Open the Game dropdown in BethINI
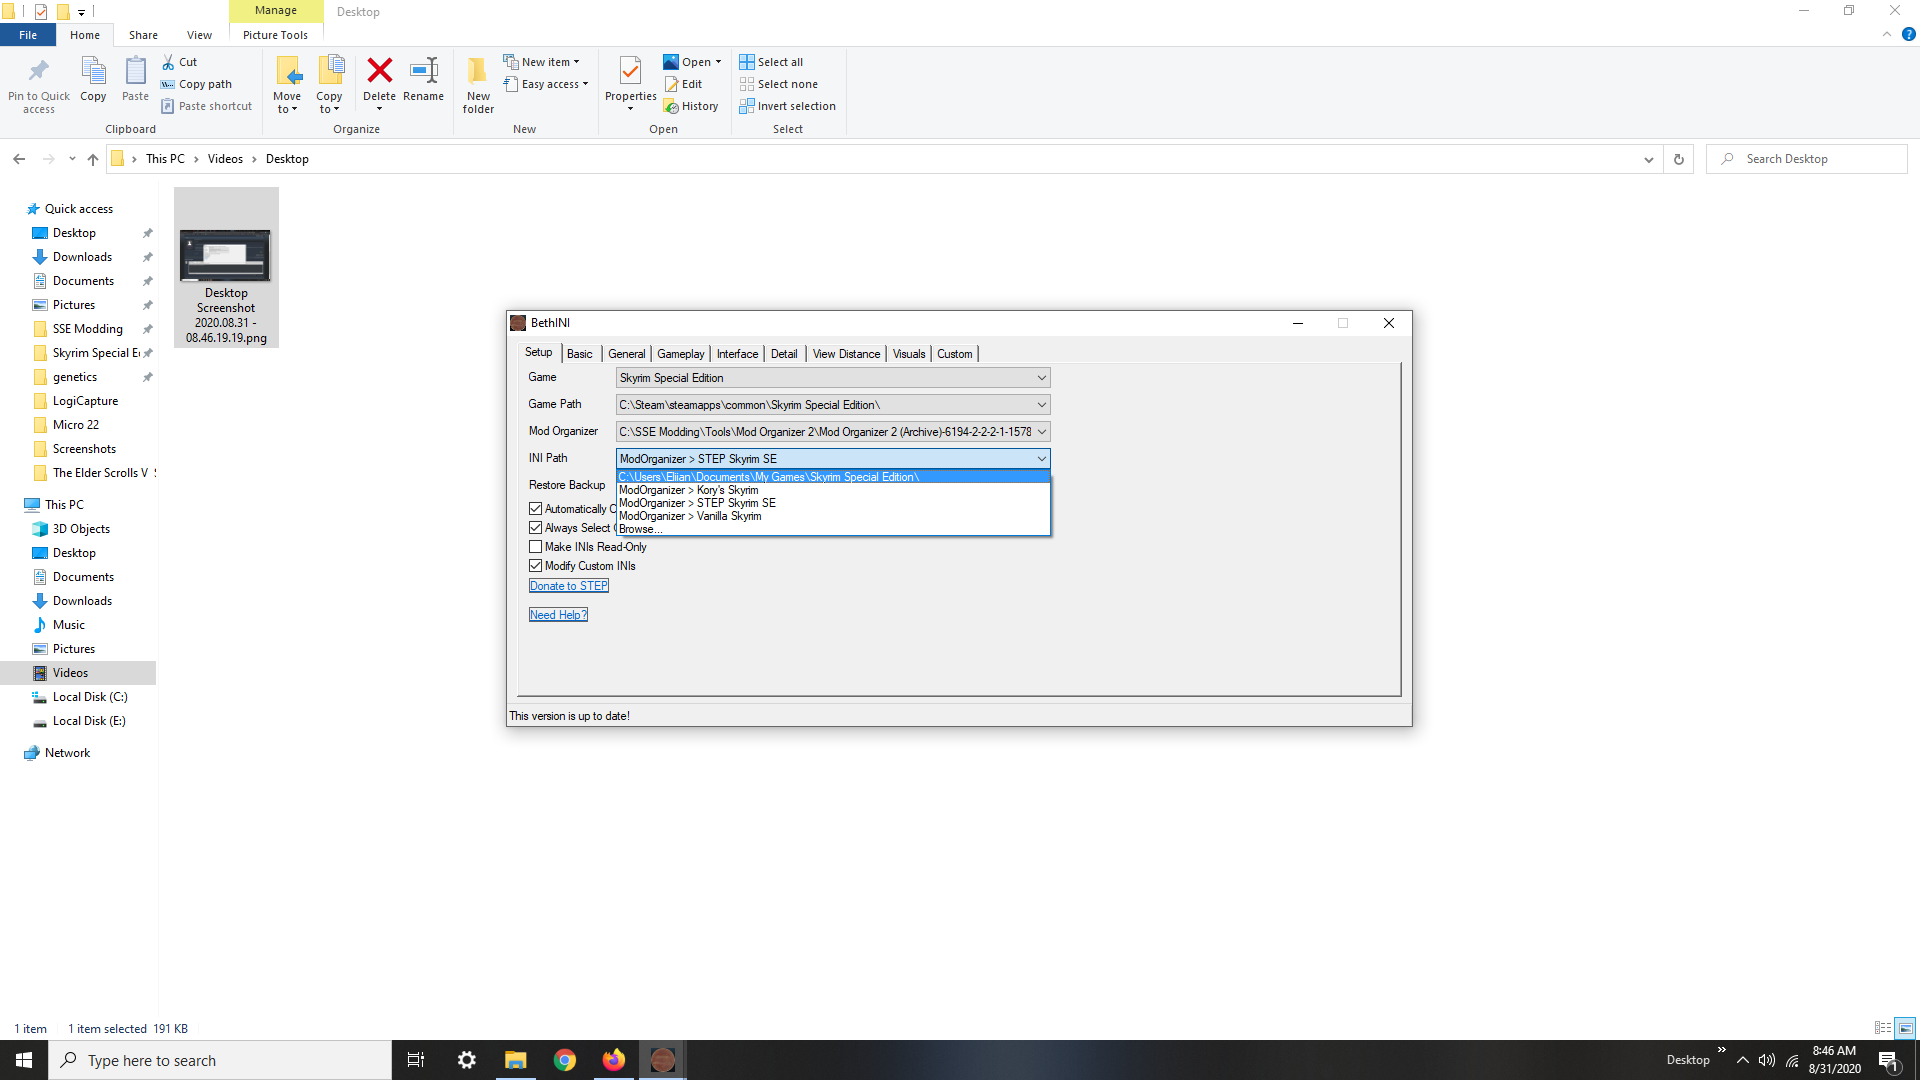The image size is (1920, 1080). (x=833, y=378)
